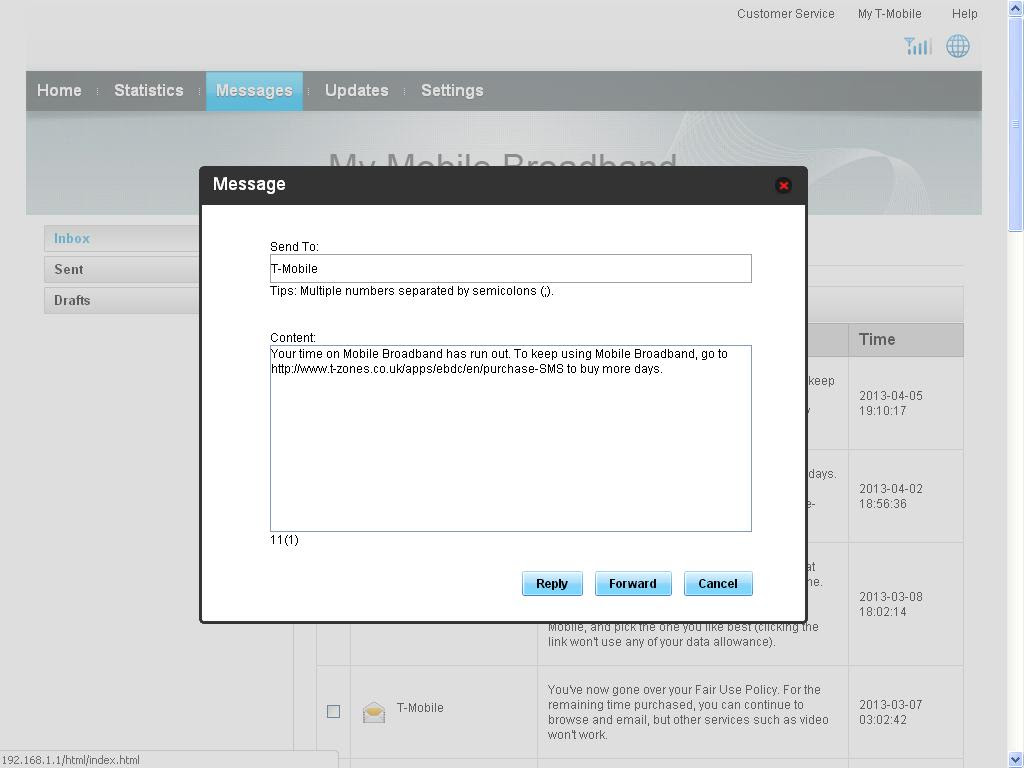
Task: Click the open envelope icon beside T-Mobile
Action: [374, 712]
